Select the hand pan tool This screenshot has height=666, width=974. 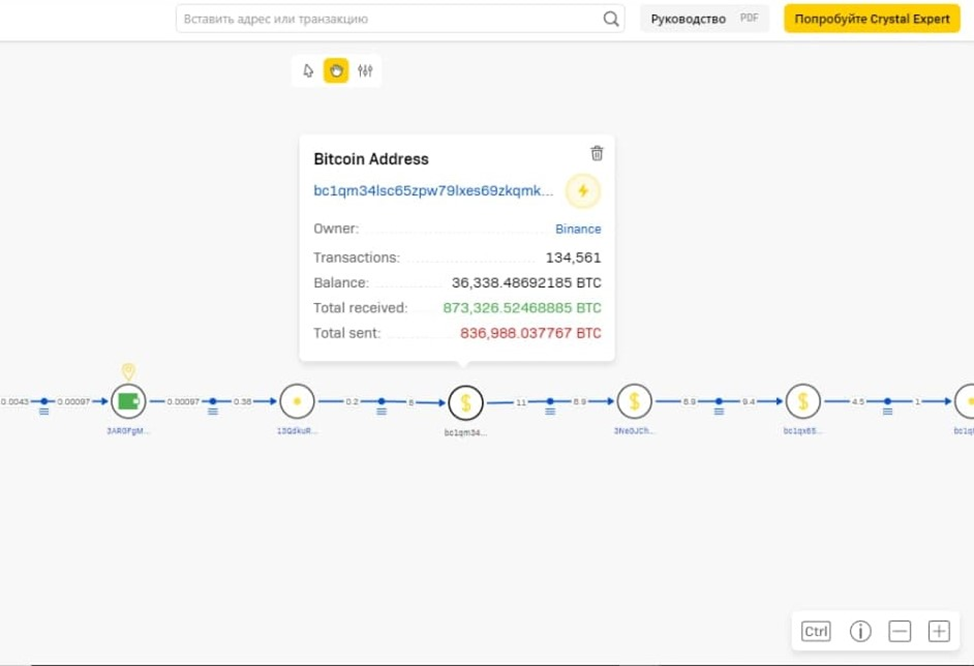pos(336,71)
